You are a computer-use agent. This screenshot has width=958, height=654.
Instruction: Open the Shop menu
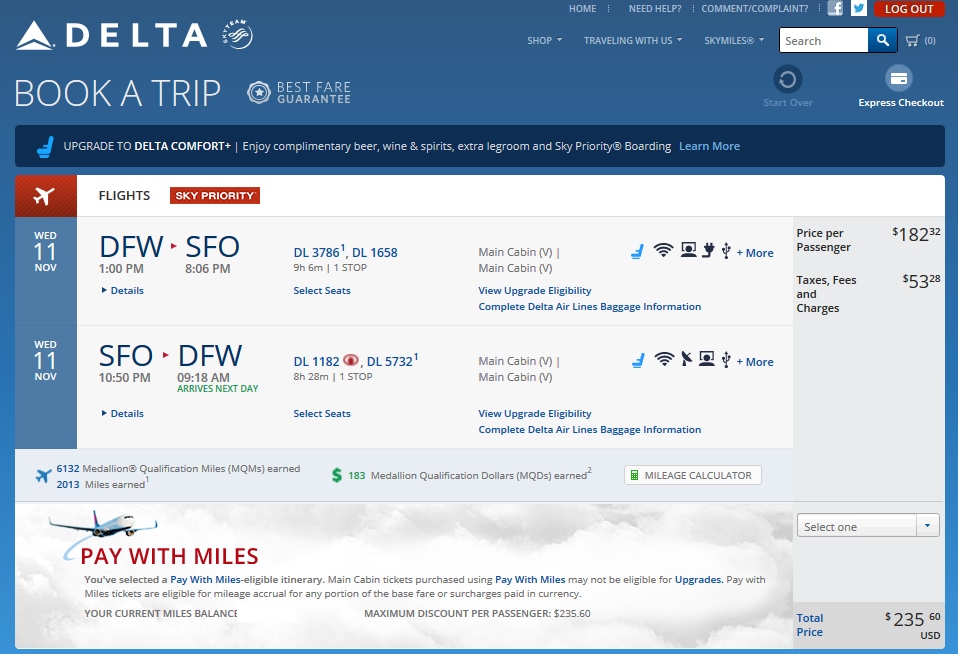[x=544, y=41]
